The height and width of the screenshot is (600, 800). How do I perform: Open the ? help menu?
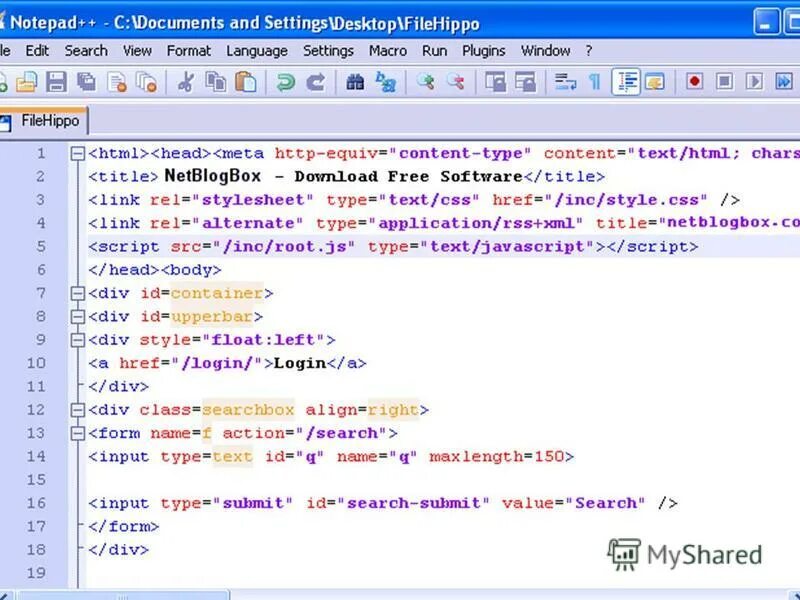(x=589, y=51)
